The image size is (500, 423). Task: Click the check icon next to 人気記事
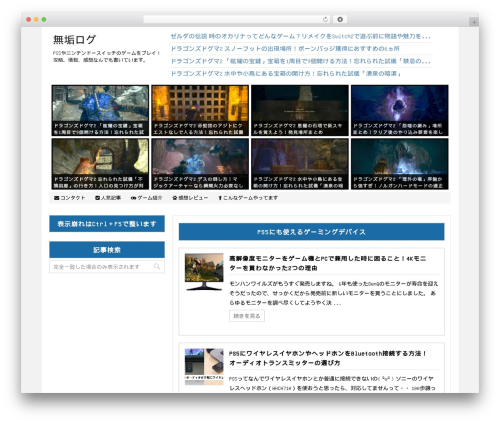pos(97,198)
